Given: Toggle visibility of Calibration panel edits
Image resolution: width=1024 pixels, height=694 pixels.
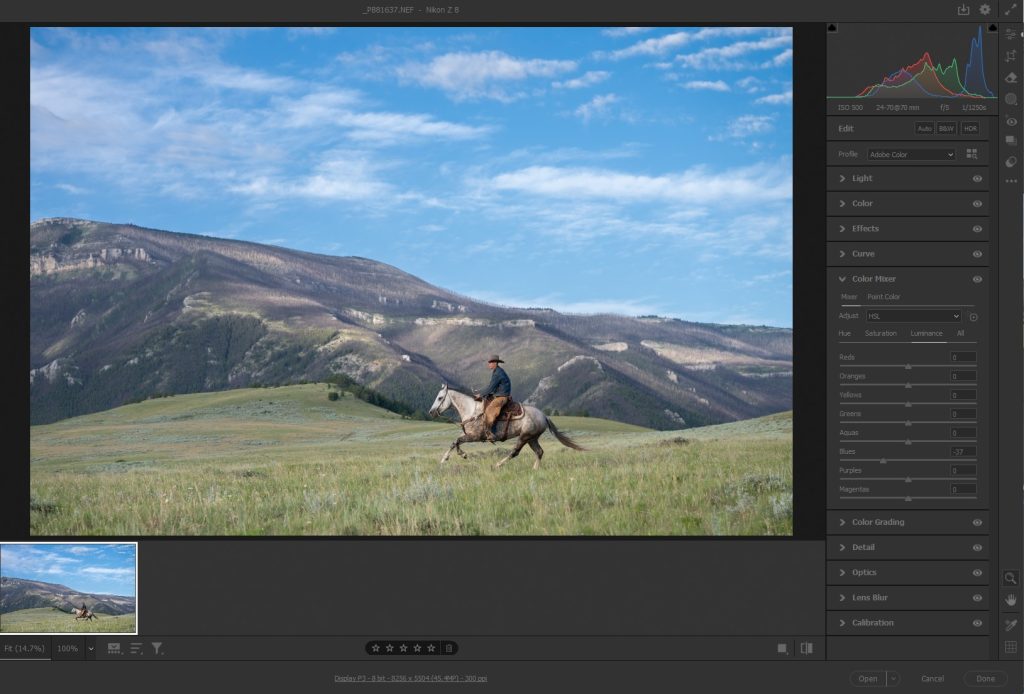Looking at the screenshot, I should 977,623.
